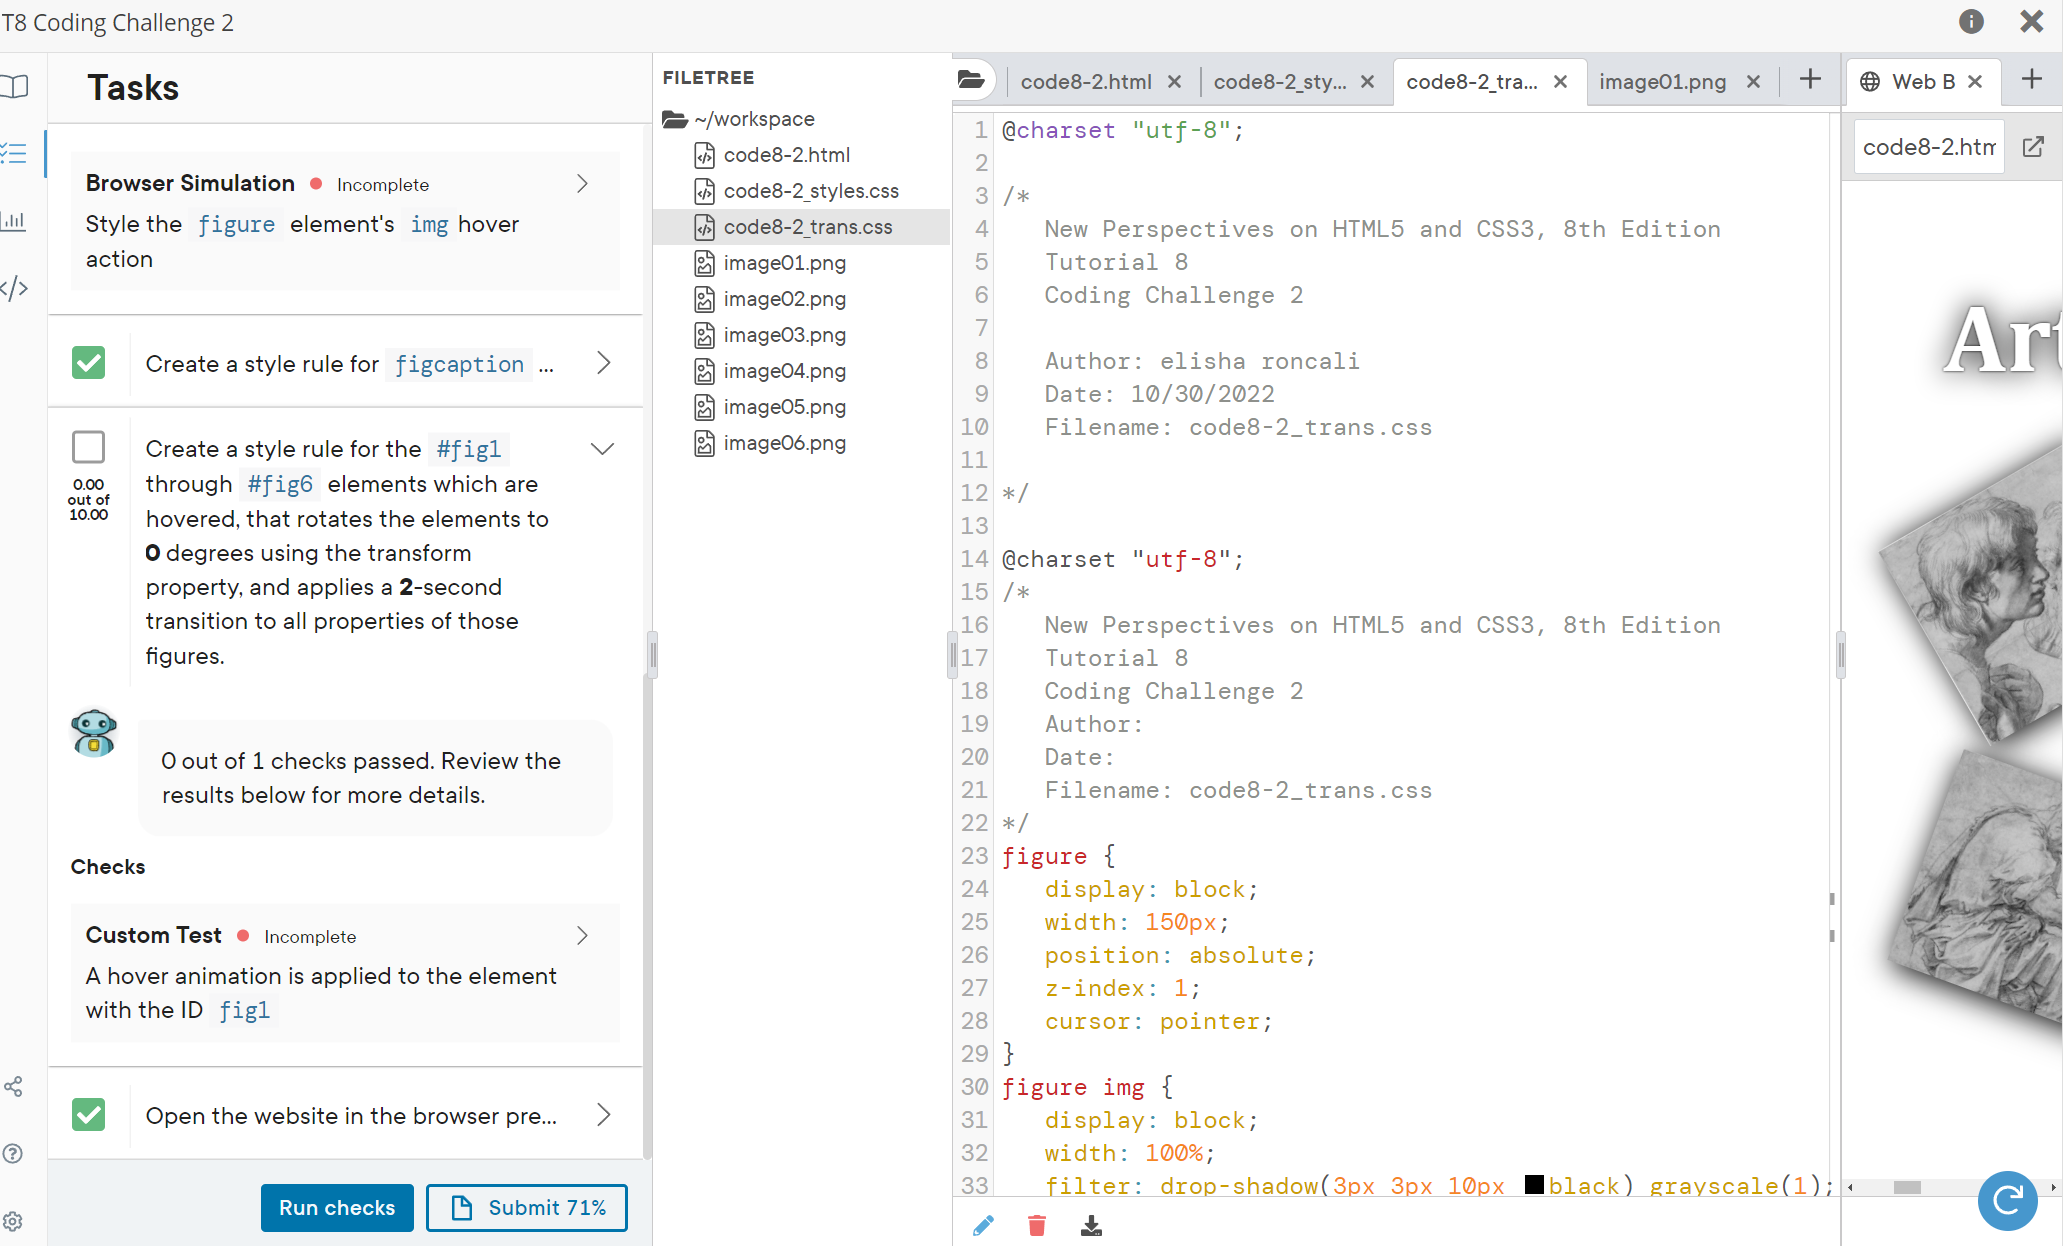Download the current file
The height and width of the screenshot is (1246, 2063).
point(1091,1226)
